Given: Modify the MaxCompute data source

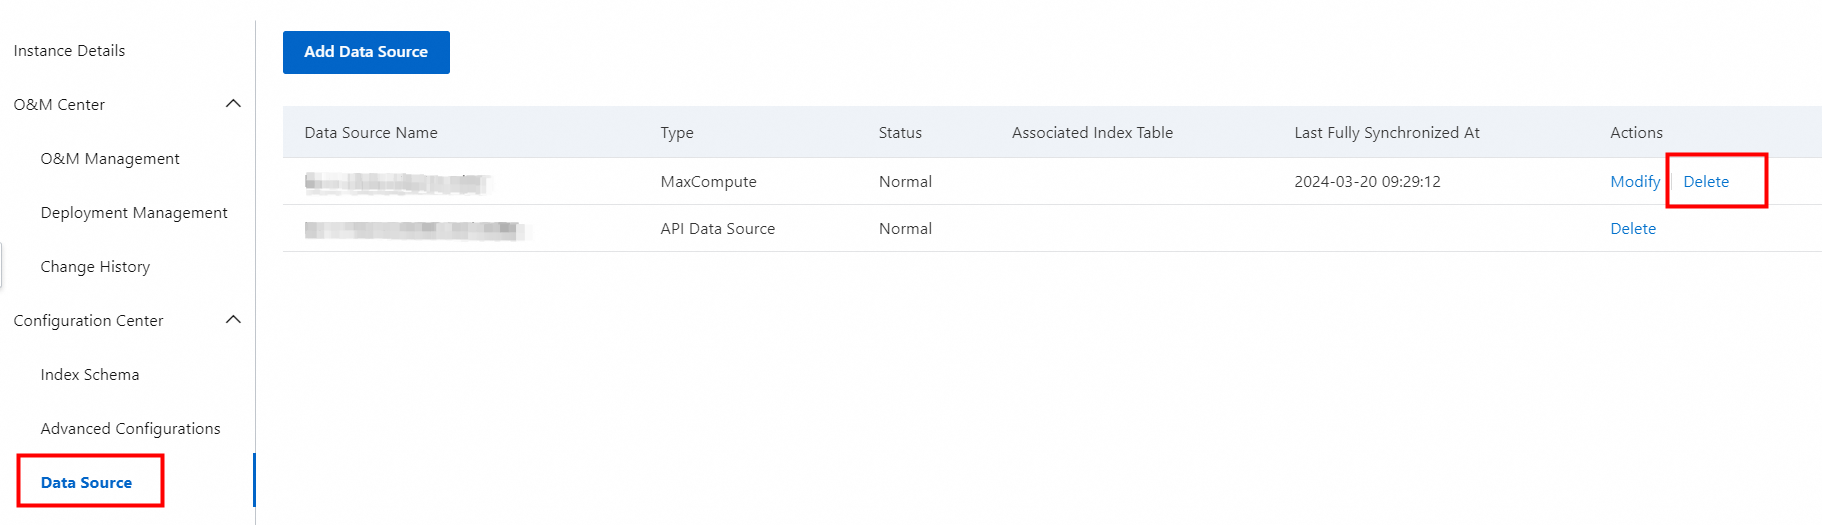Looking at the screenshot, I should coord(1634,182).
